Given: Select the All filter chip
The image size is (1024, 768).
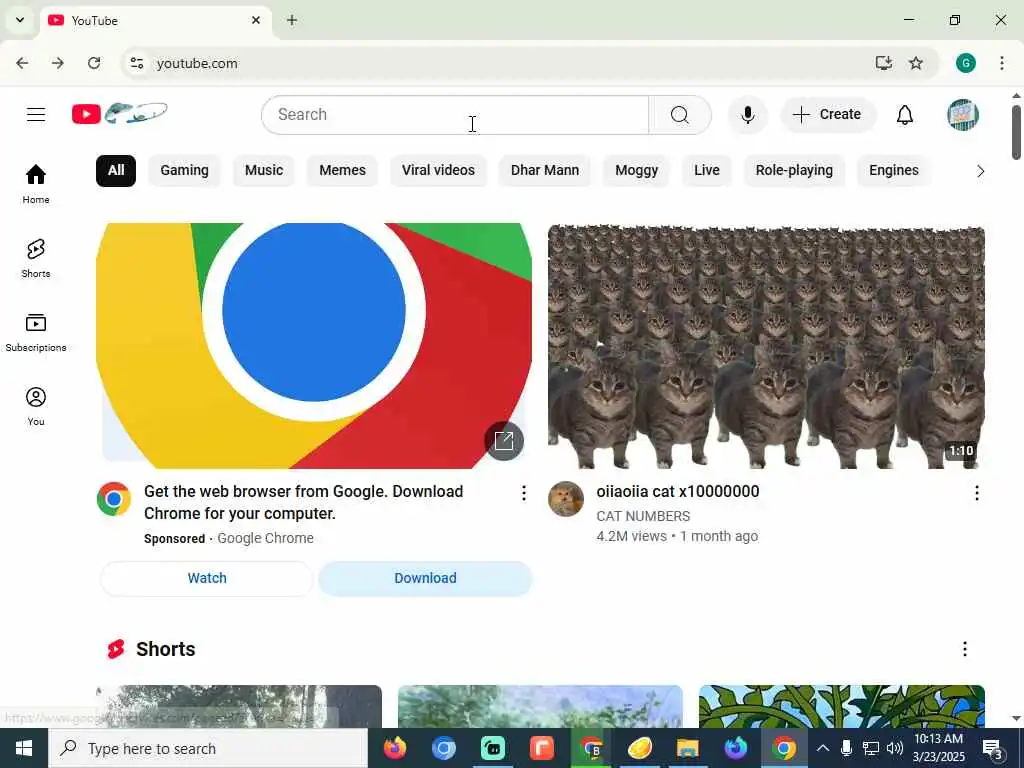Looking at the screenshot, I should coord(116,170).
